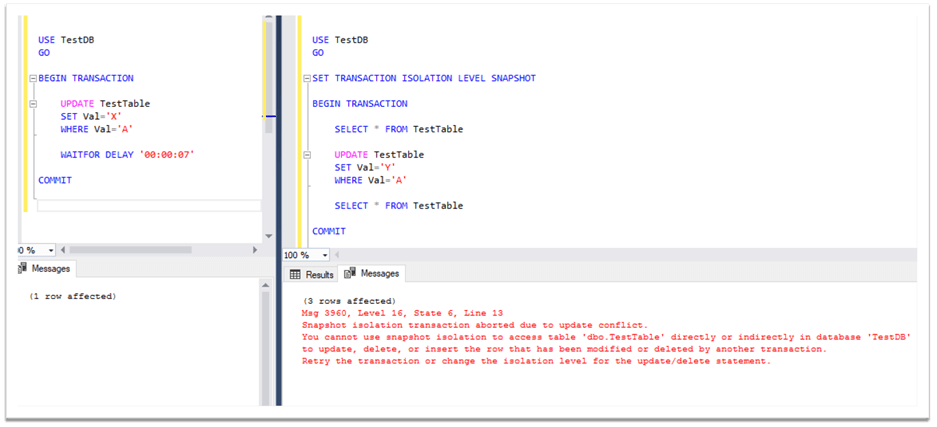The width and height of the screenshot is (937, 427).
Task: Click the last SELECT * FROM TestTable line
Action: coord(399,206)
